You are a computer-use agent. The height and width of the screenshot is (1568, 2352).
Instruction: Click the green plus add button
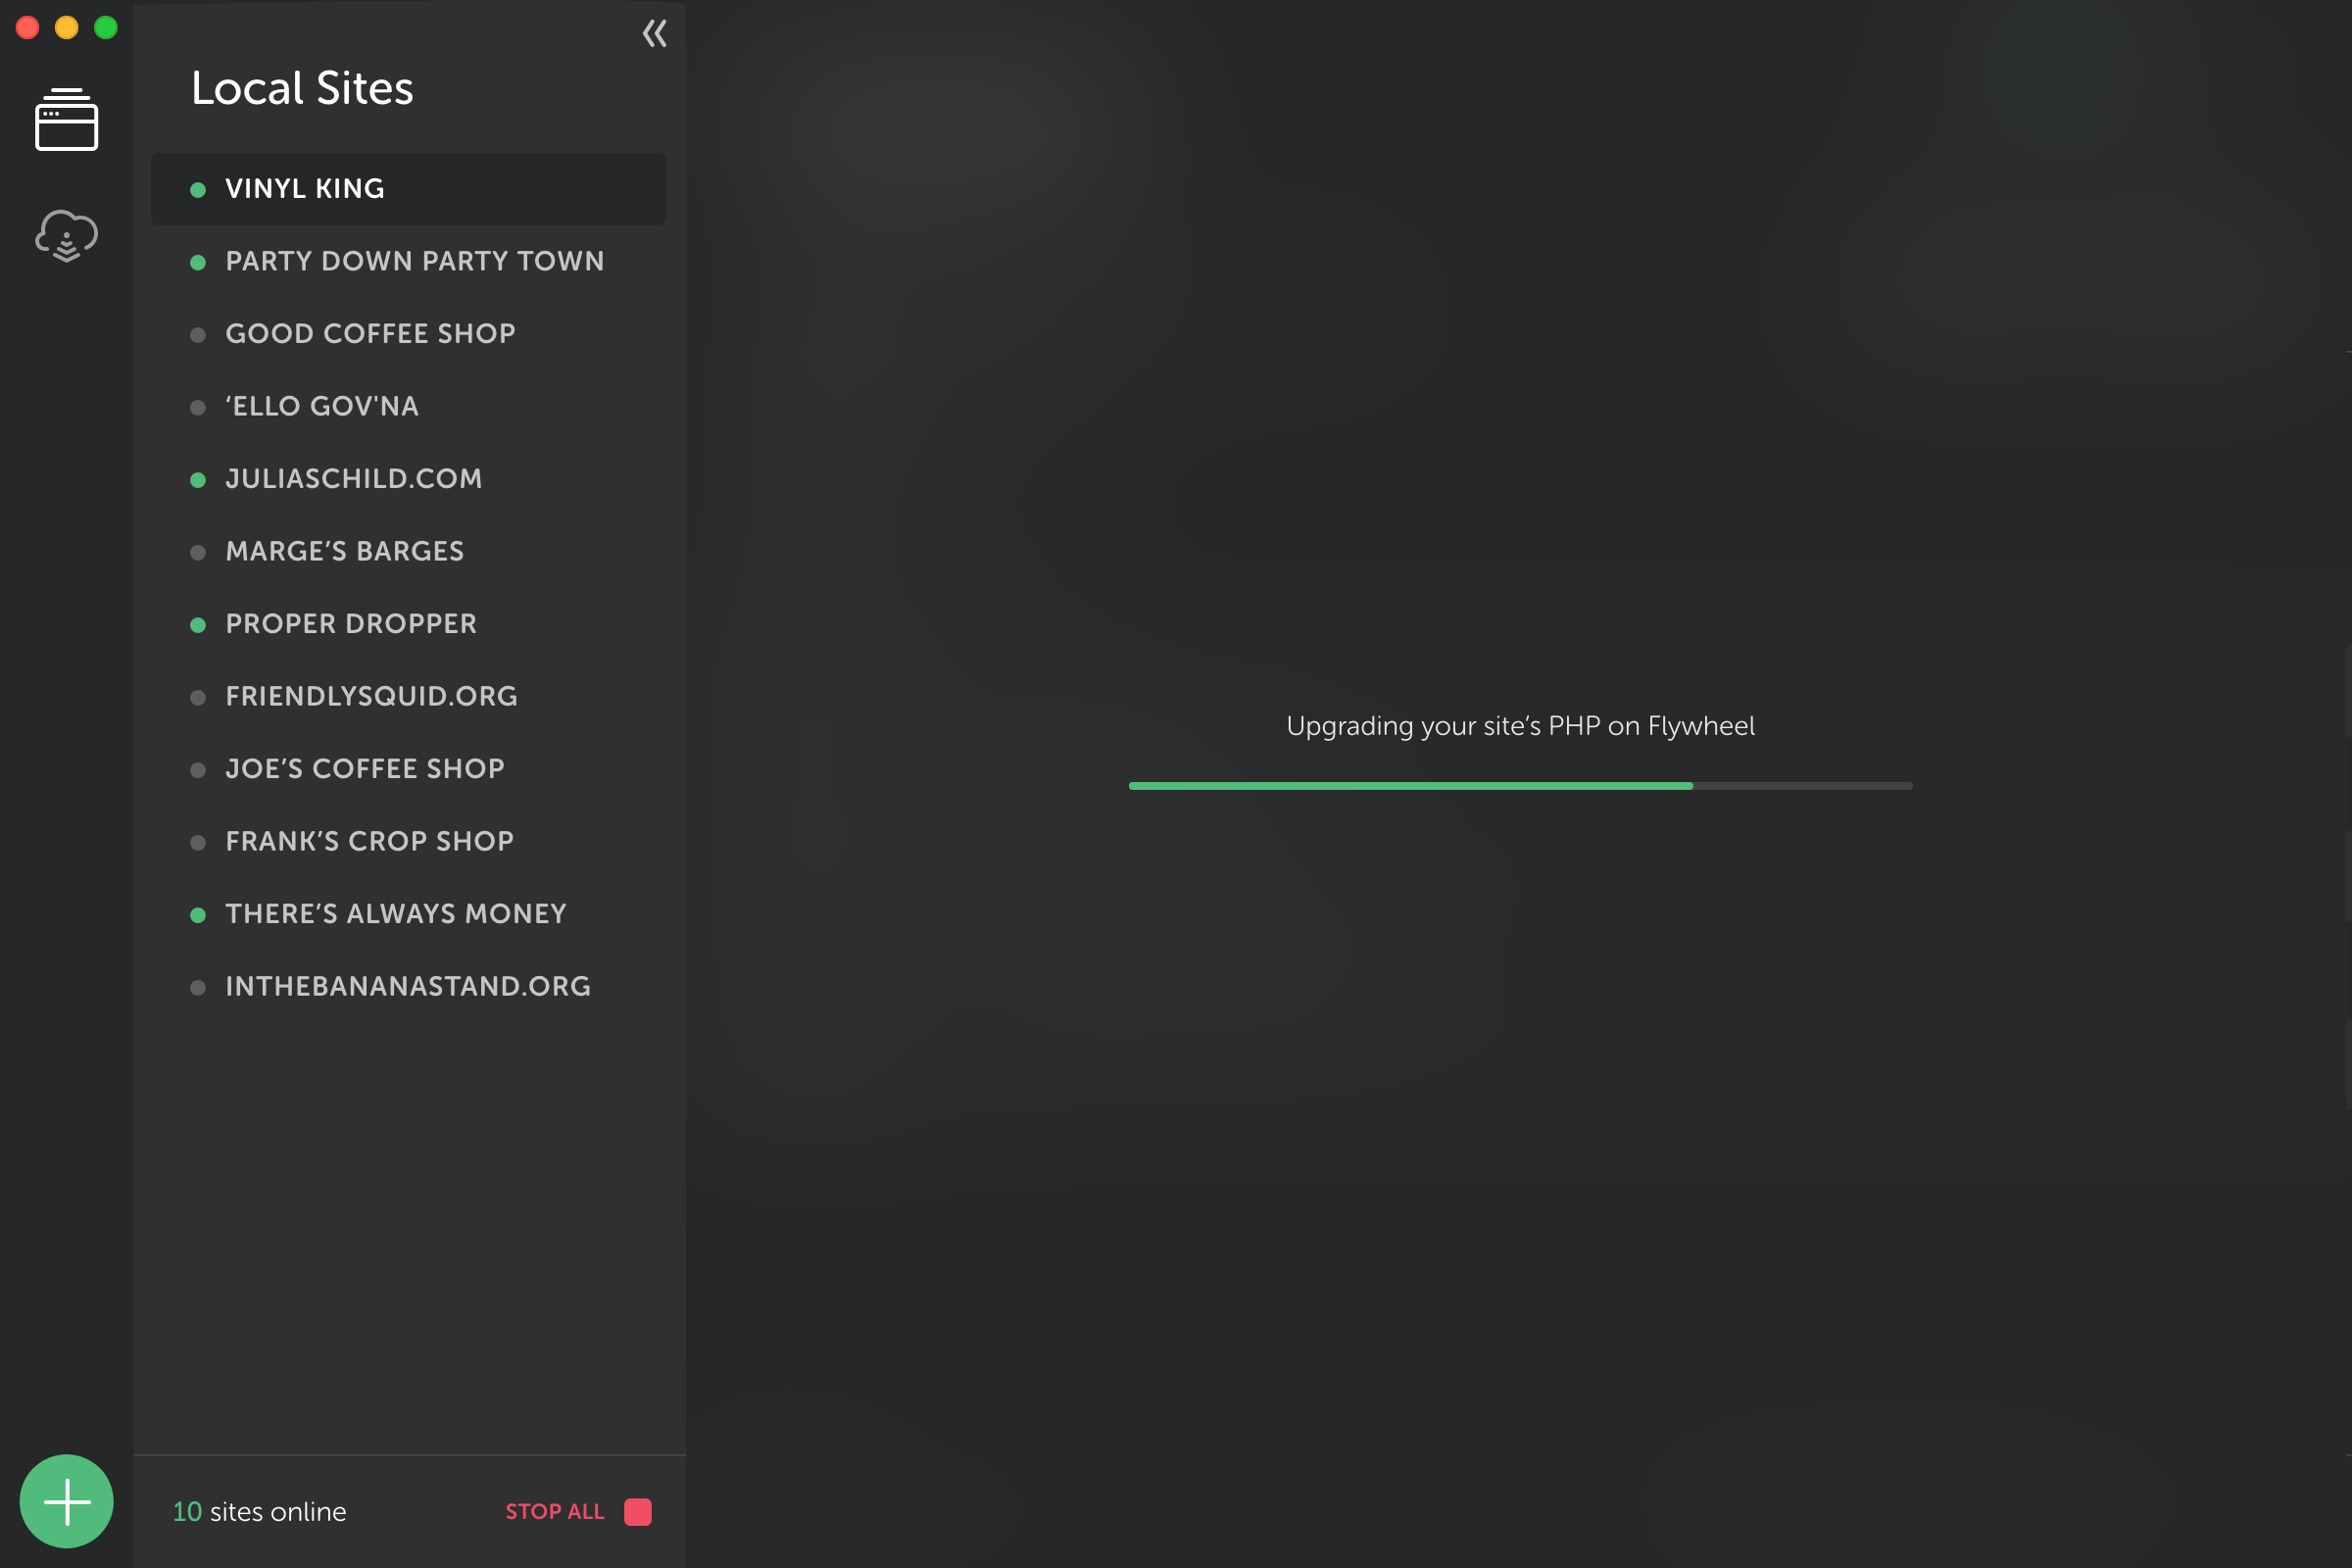coord(67,1501)
